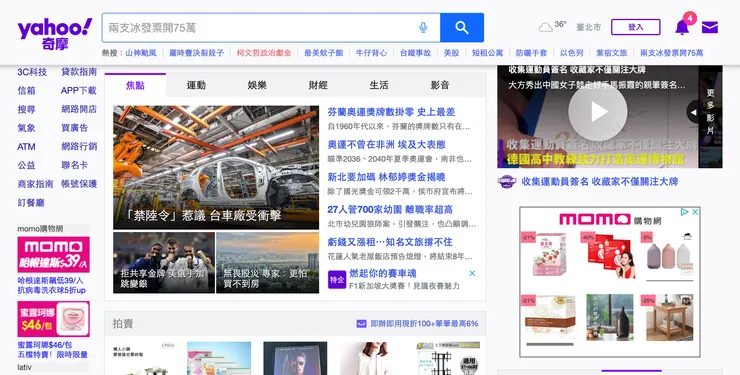Click the 山神颱風 trending link
The width and height of the screenshot is (740, 375).
tap(141, 53)
